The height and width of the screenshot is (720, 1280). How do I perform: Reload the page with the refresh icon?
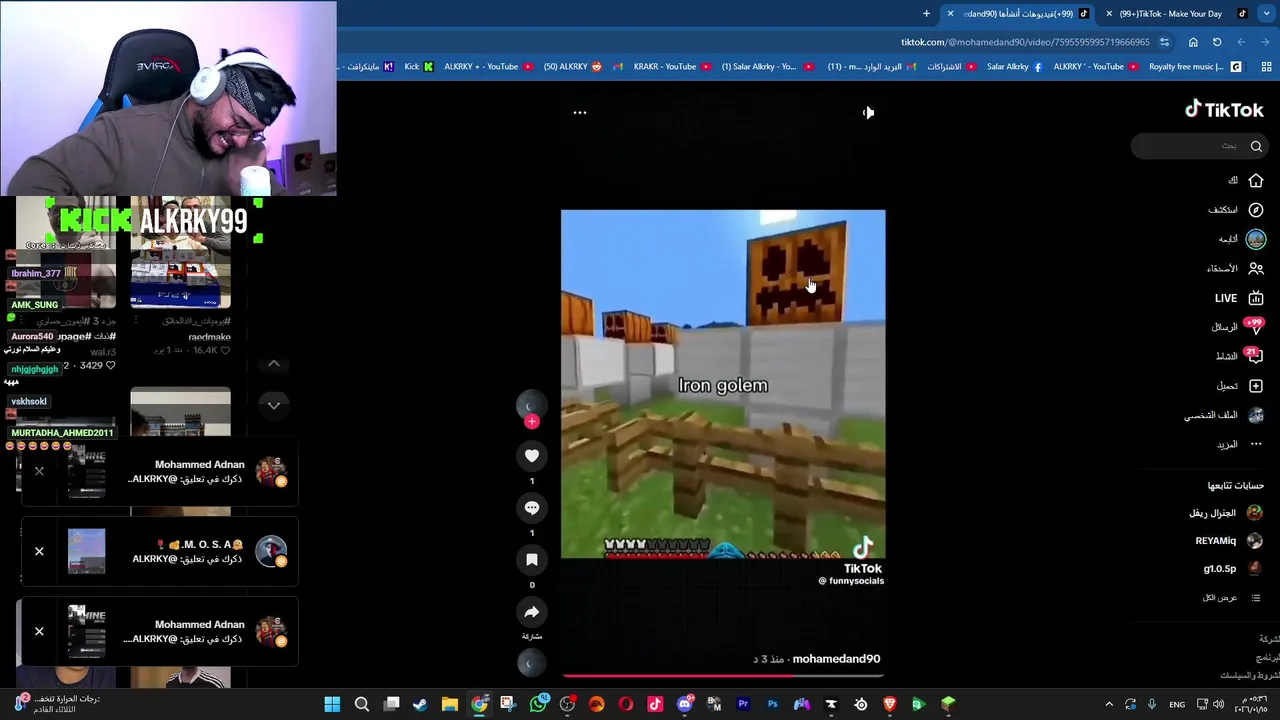click(x=1217, y=42)
